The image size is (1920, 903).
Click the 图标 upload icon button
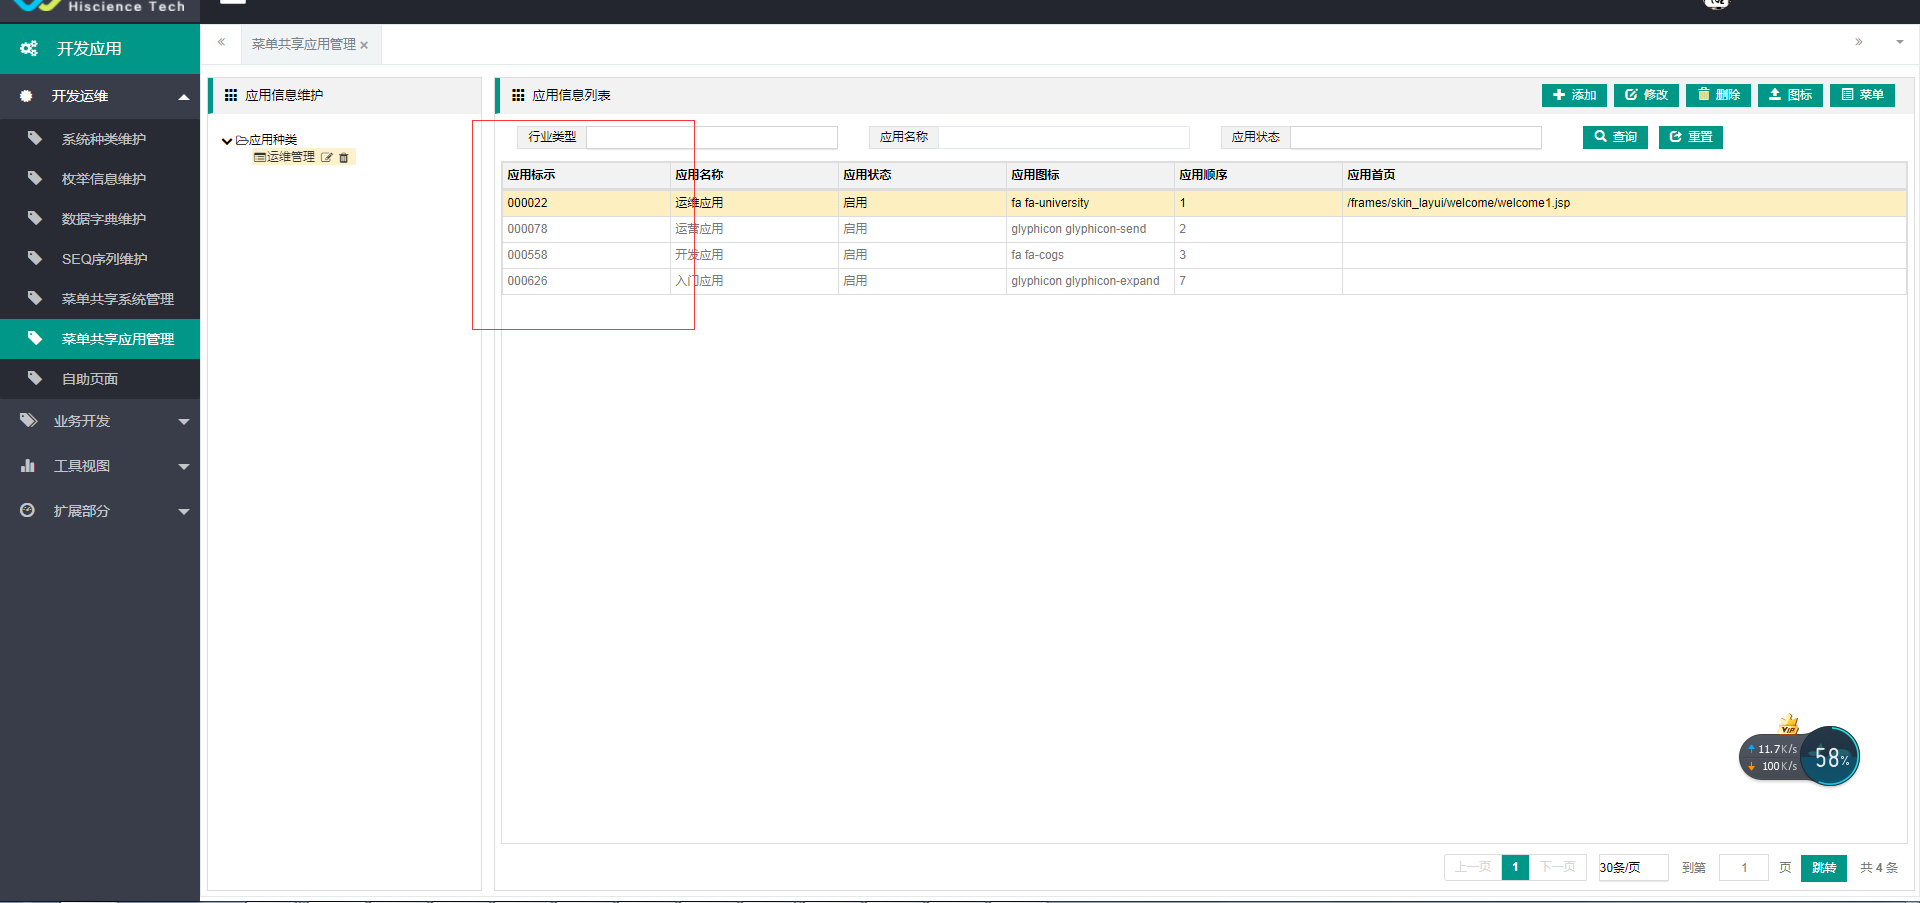[x=1790, y=95]
